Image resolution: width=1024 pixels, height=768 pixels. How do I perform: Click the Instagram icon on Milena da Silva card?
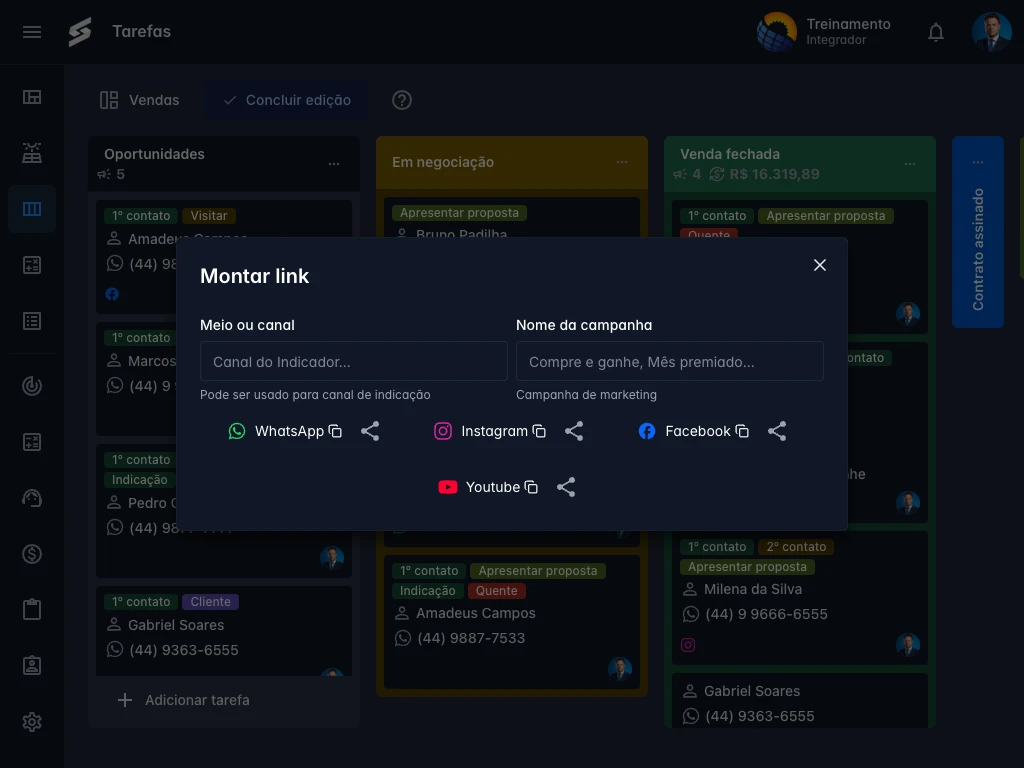coord(688,645)
